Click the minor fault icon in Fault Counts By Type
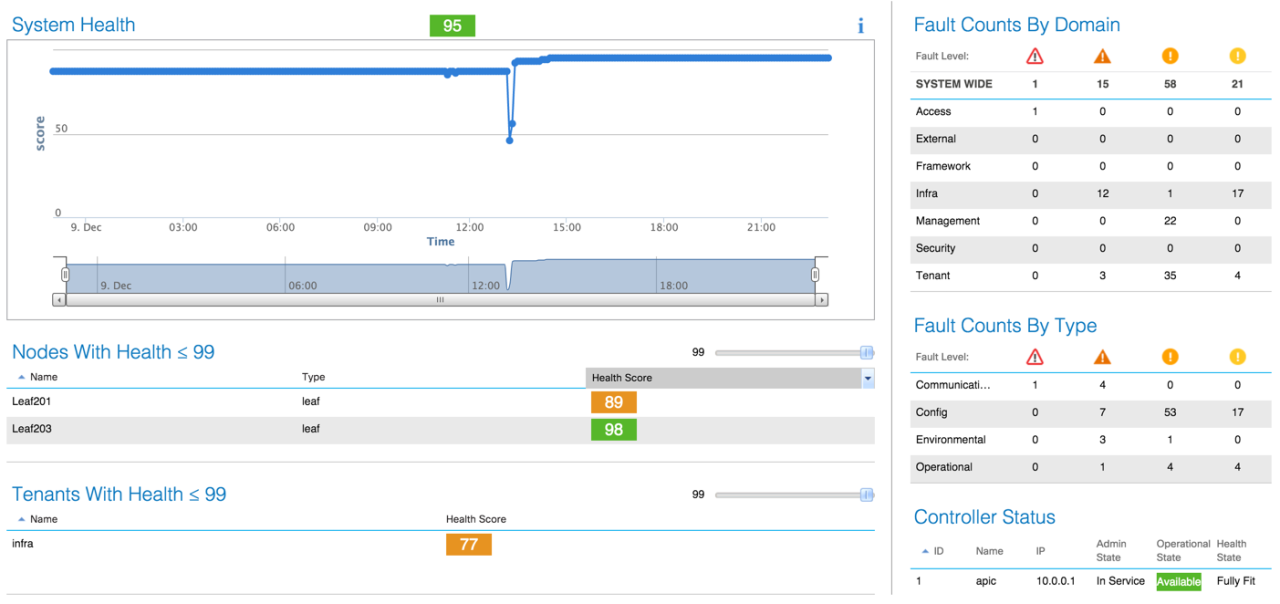This screenshot has width=1280, height=604. (1170, 357)
